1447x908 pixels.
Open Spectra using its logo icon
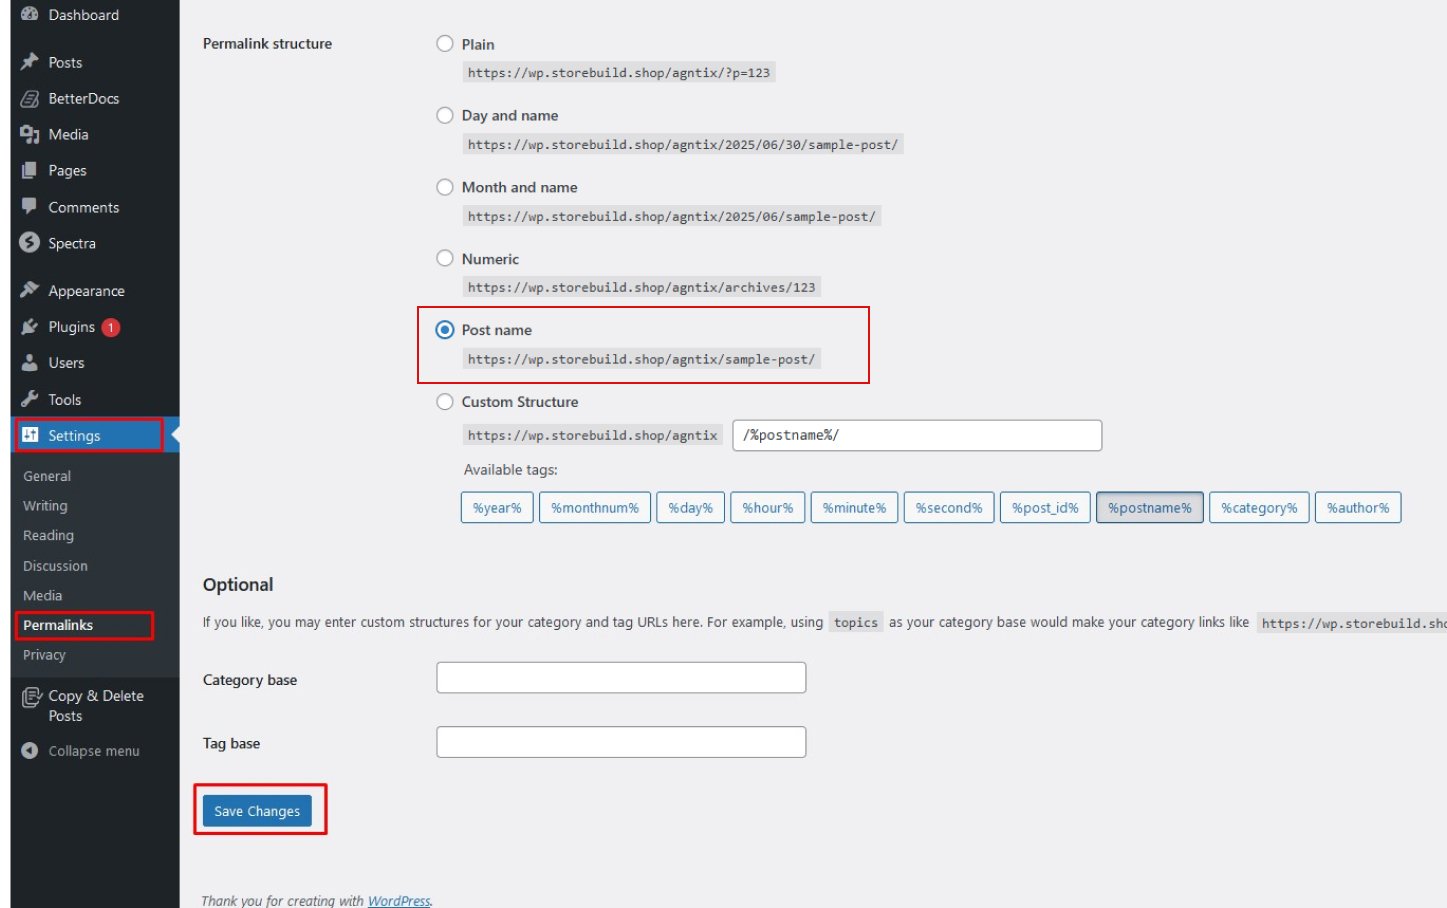(30, 243)
